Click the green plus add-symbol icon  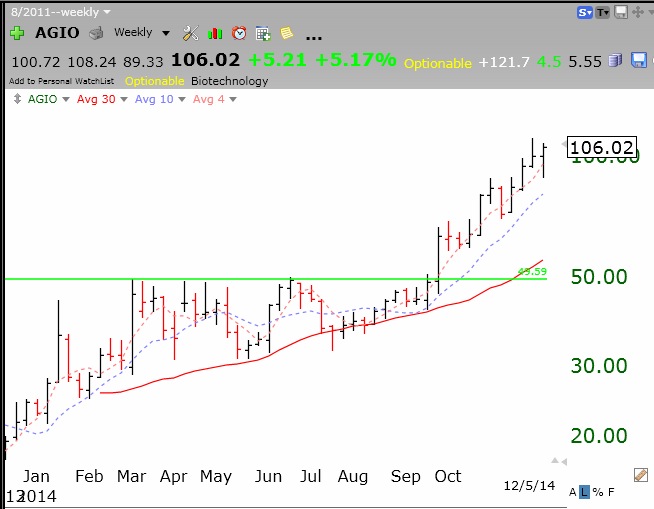tap(17, 33)
